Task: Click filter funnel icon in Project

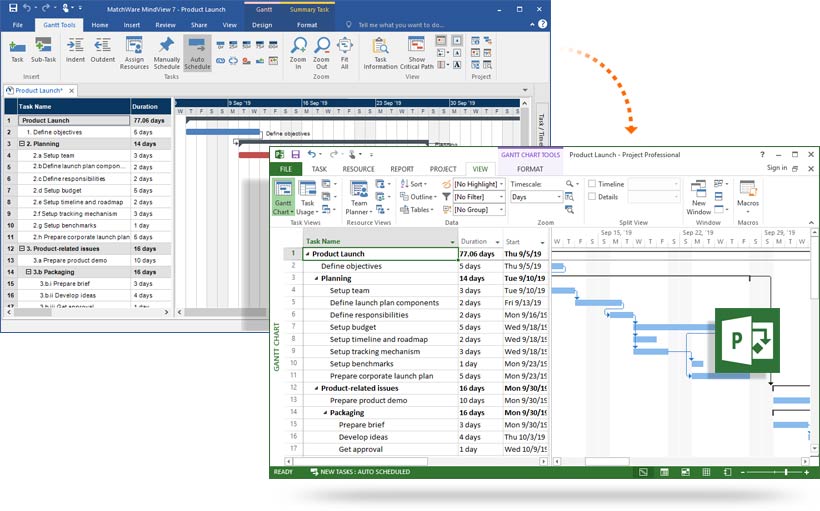Action: click(446, 197)
